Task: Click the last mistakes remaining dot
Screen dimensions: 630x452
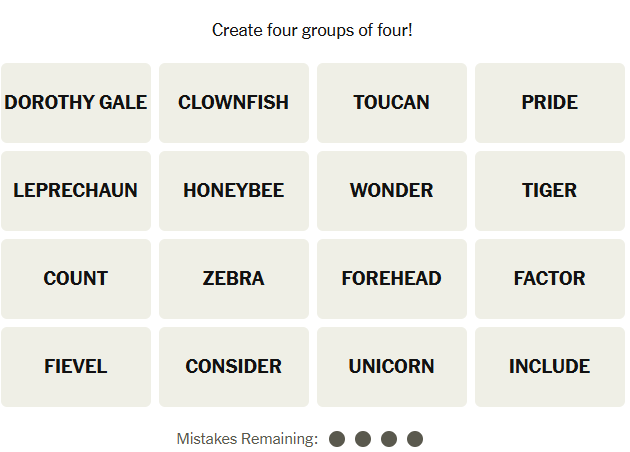Action: (x=415, y=439)
